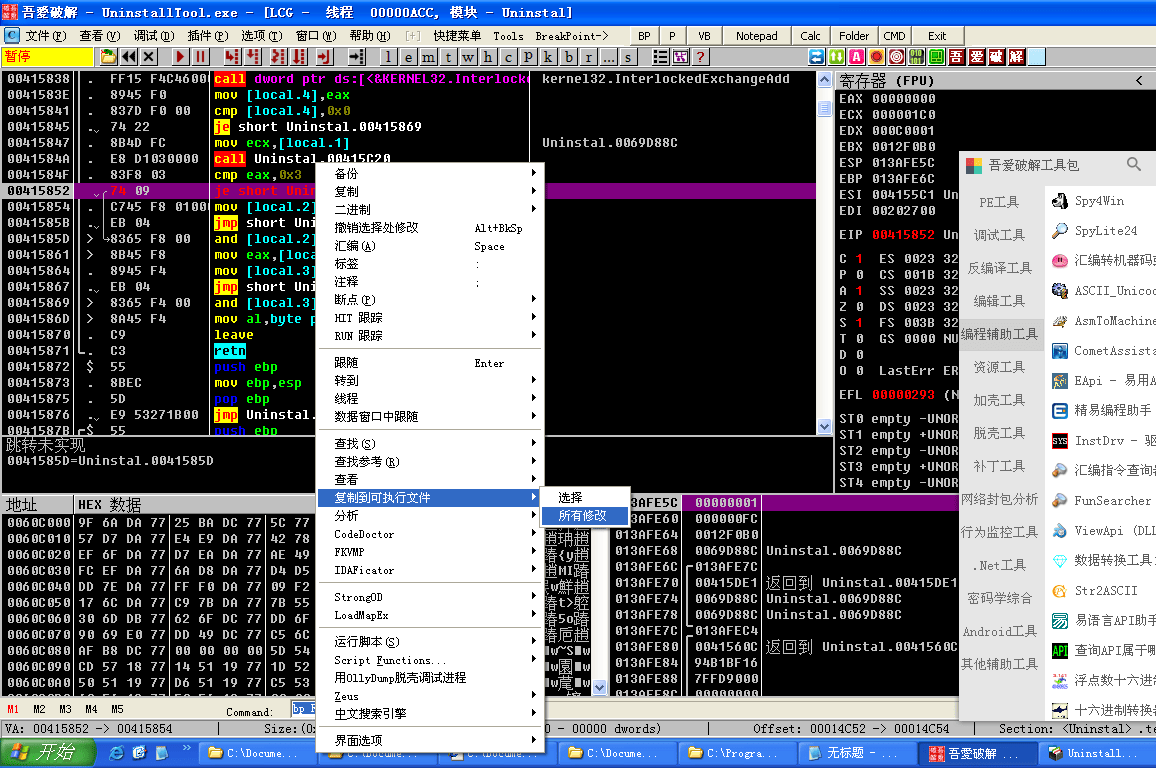Click the Notepad quick button
This screenshot has width=1156, height=768.
point(756,35)
